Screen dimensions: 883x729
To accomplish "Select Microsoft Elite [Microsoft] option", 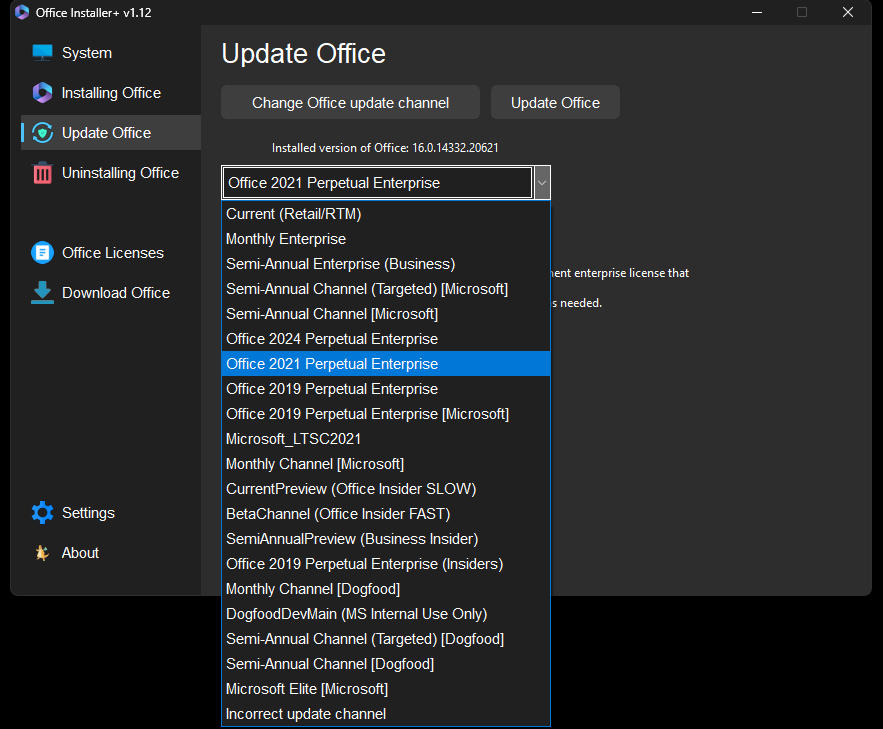I will (386, 688).
